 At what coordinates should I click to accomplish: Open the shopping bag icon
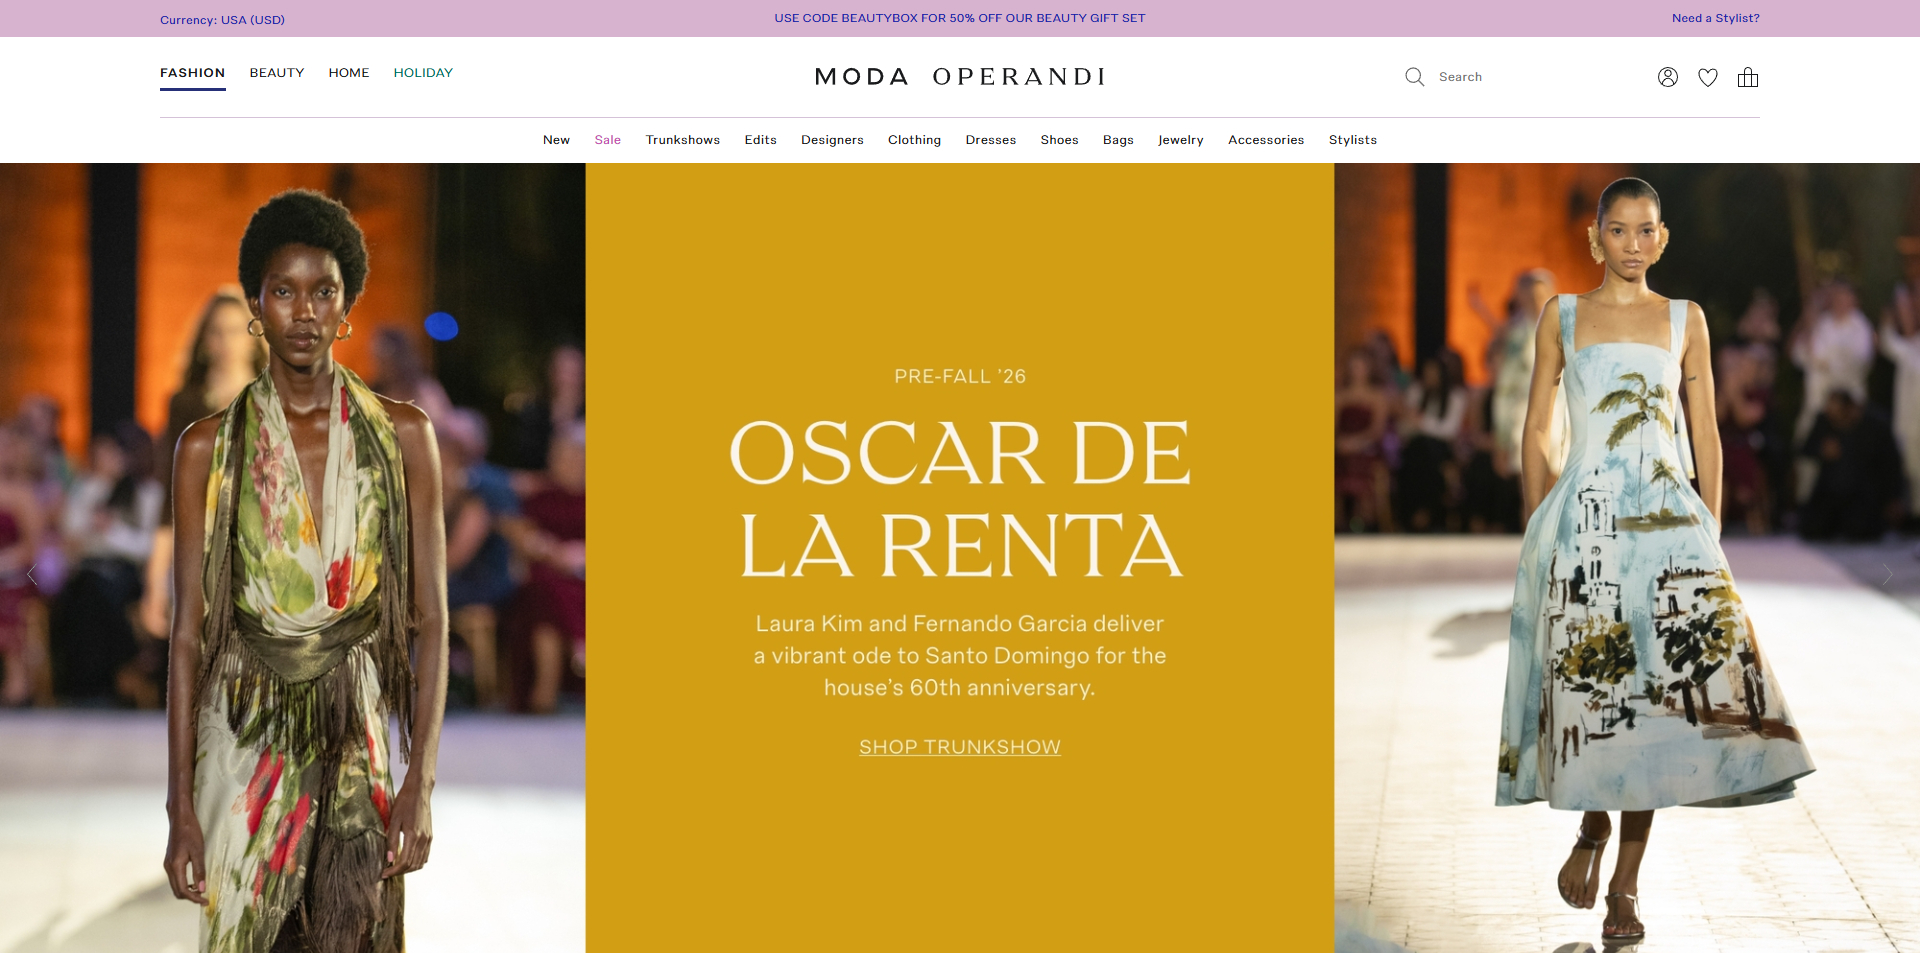pos(1748,77)
